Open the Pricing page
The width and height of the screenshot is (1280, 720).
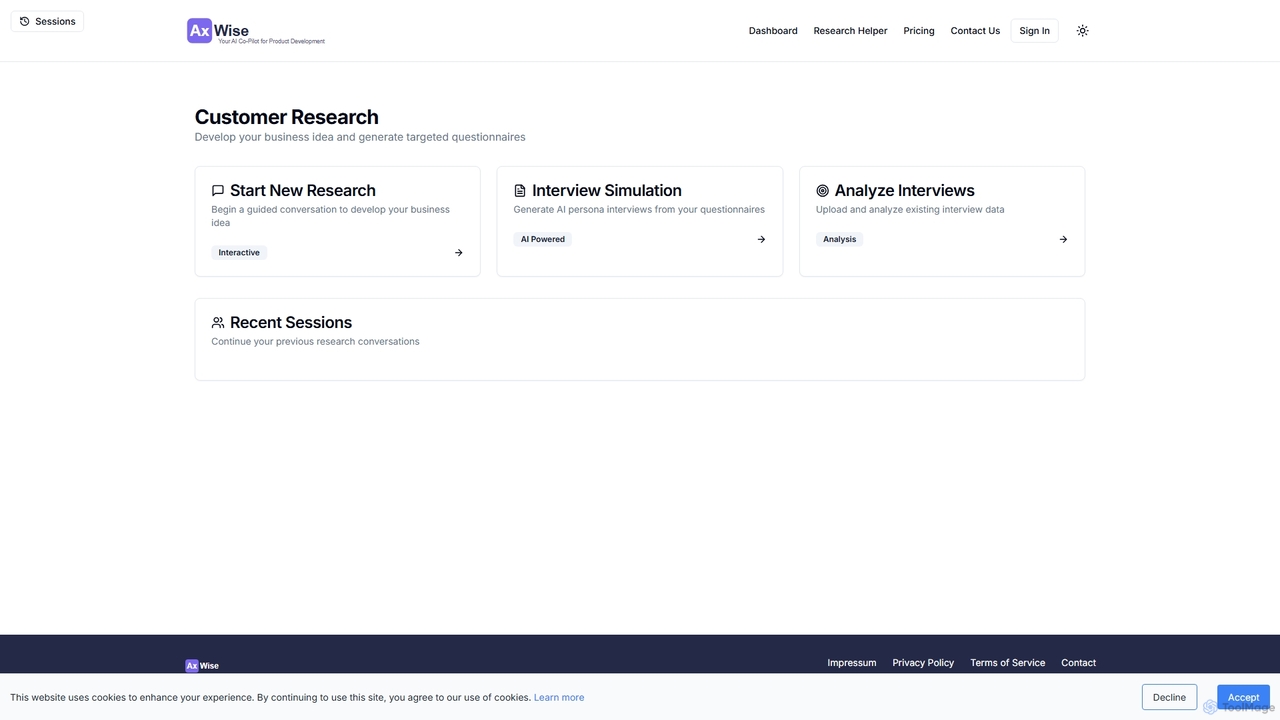[919, 31]
